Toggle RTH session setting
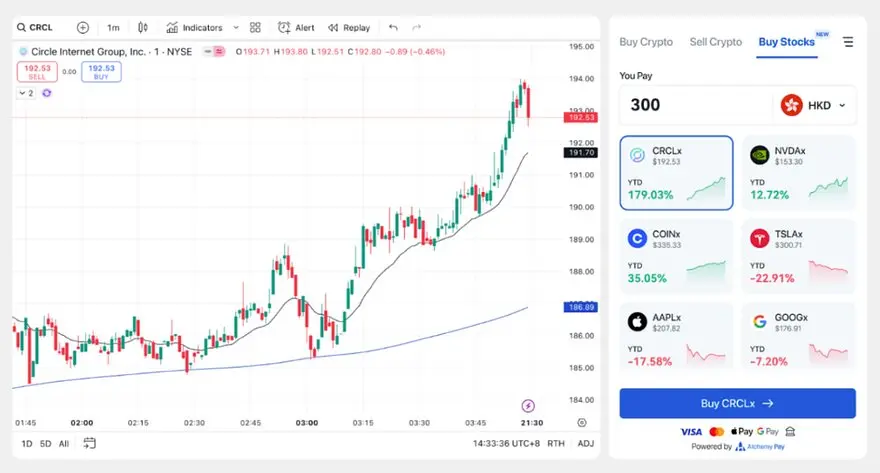The image size is (880, 473). [556, 443]
